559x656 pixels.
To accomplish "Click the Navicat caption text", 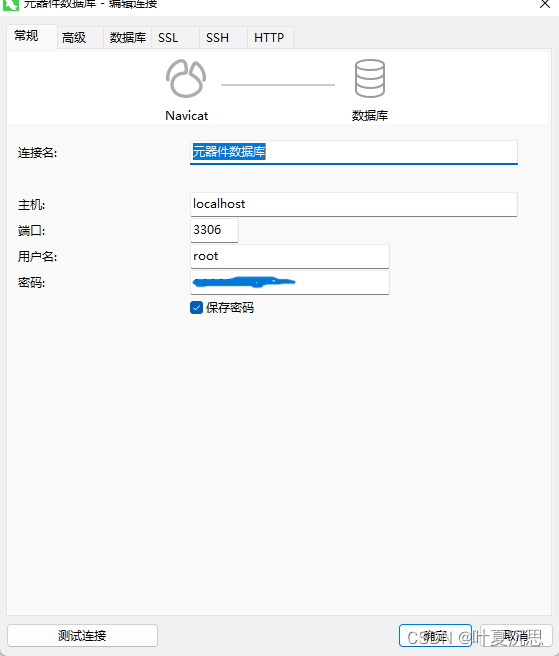I will [187, 115].
